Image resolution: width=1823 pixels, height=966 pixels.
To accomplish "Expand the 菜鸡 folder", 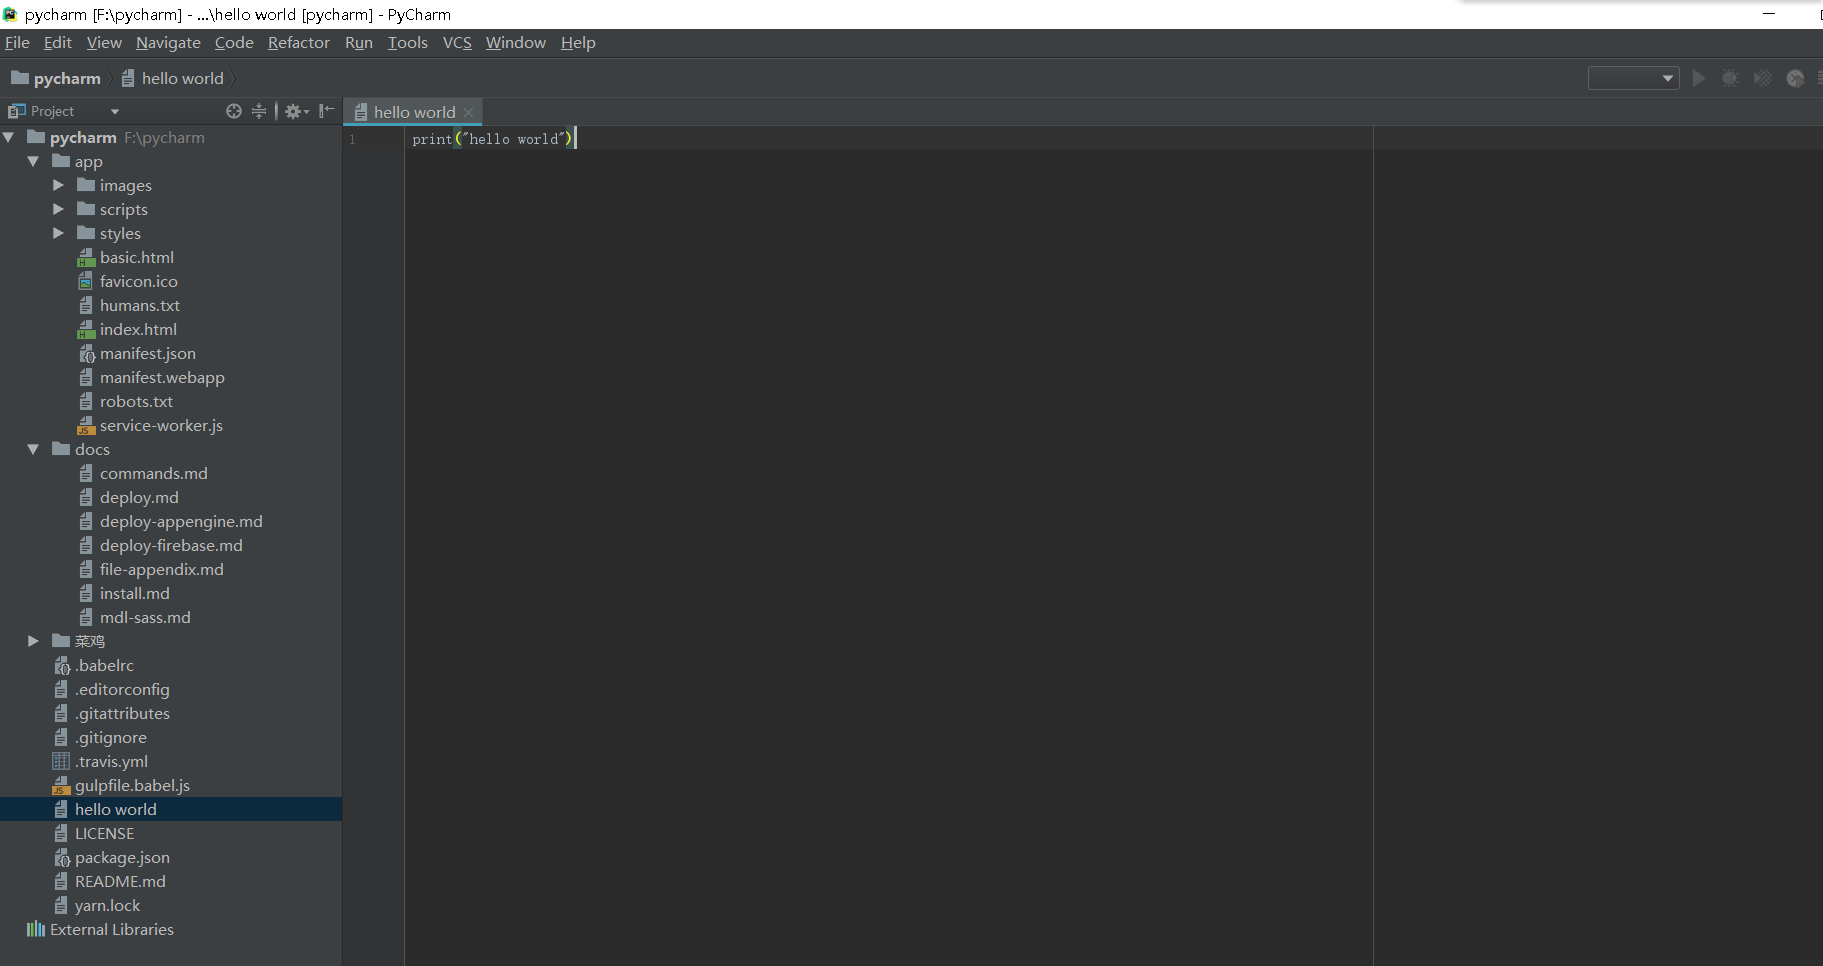I will (33, 641).
